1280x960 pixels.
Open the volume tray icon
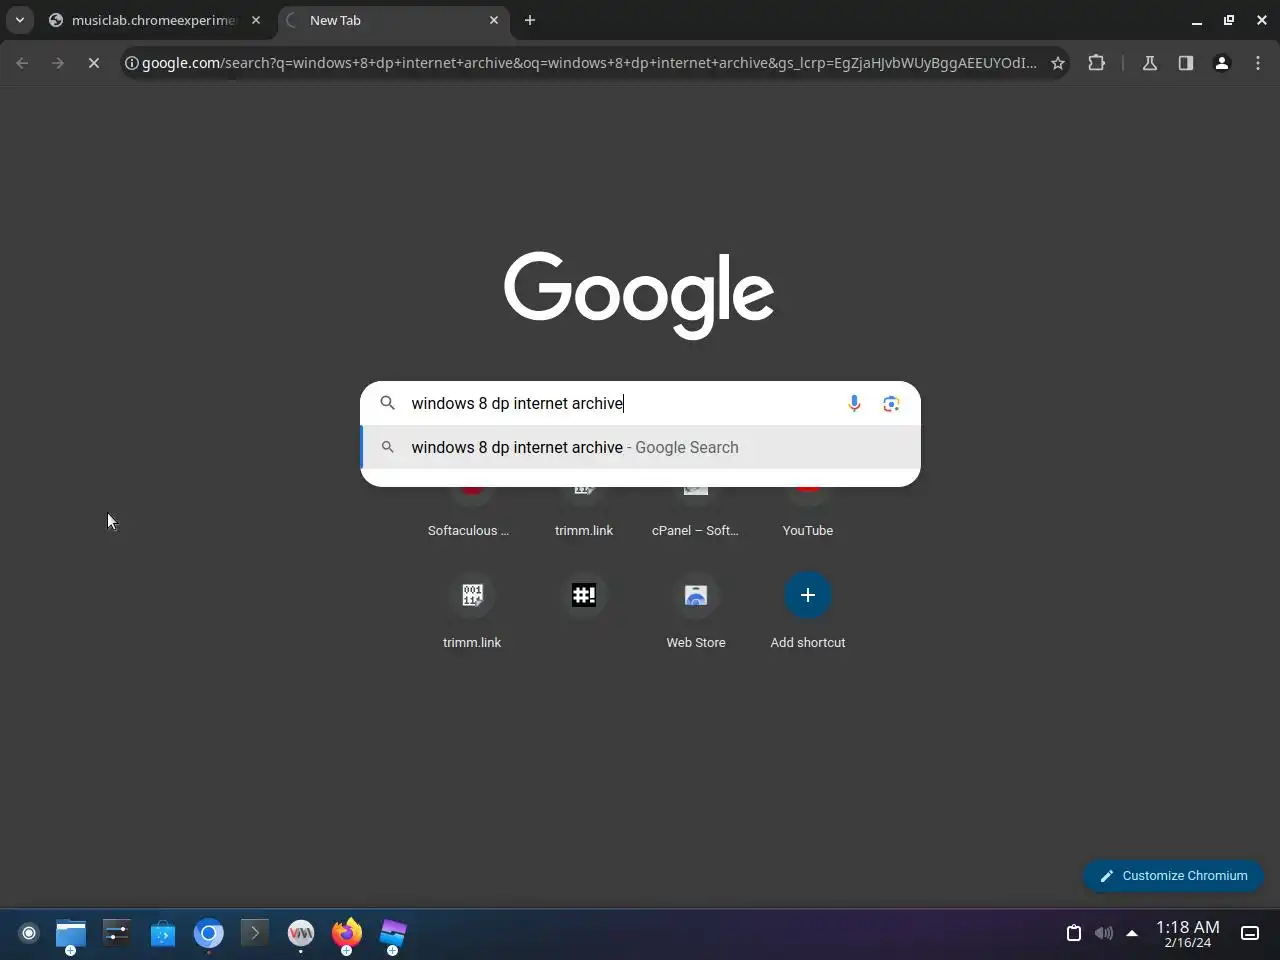click(1103, 933)
